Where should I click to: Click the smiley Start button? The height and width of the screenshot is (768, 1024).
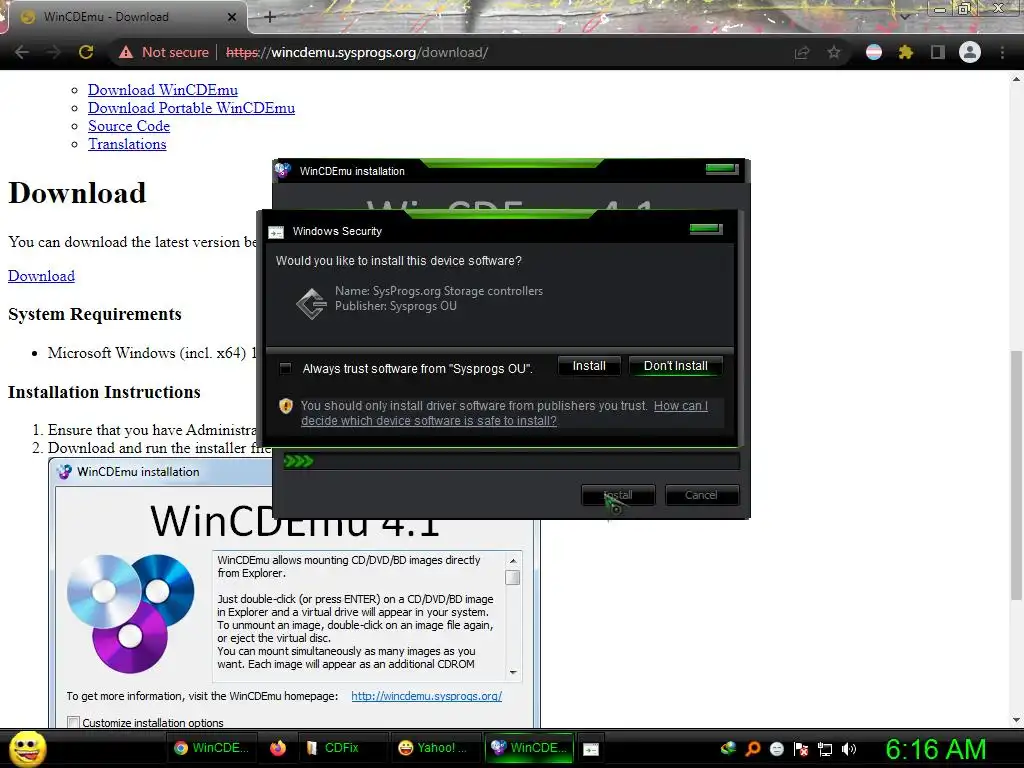27,749
